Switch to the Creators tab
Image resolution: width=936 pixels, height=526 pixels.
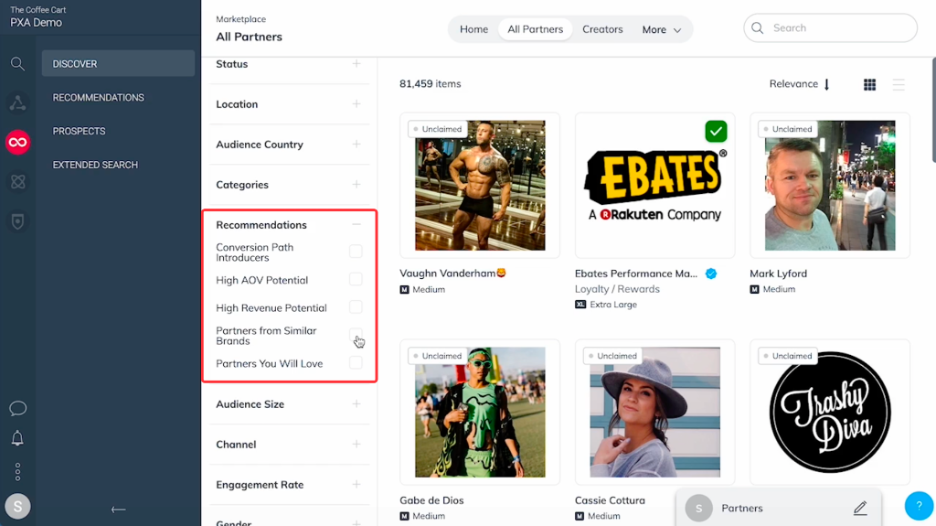[602, 29]
